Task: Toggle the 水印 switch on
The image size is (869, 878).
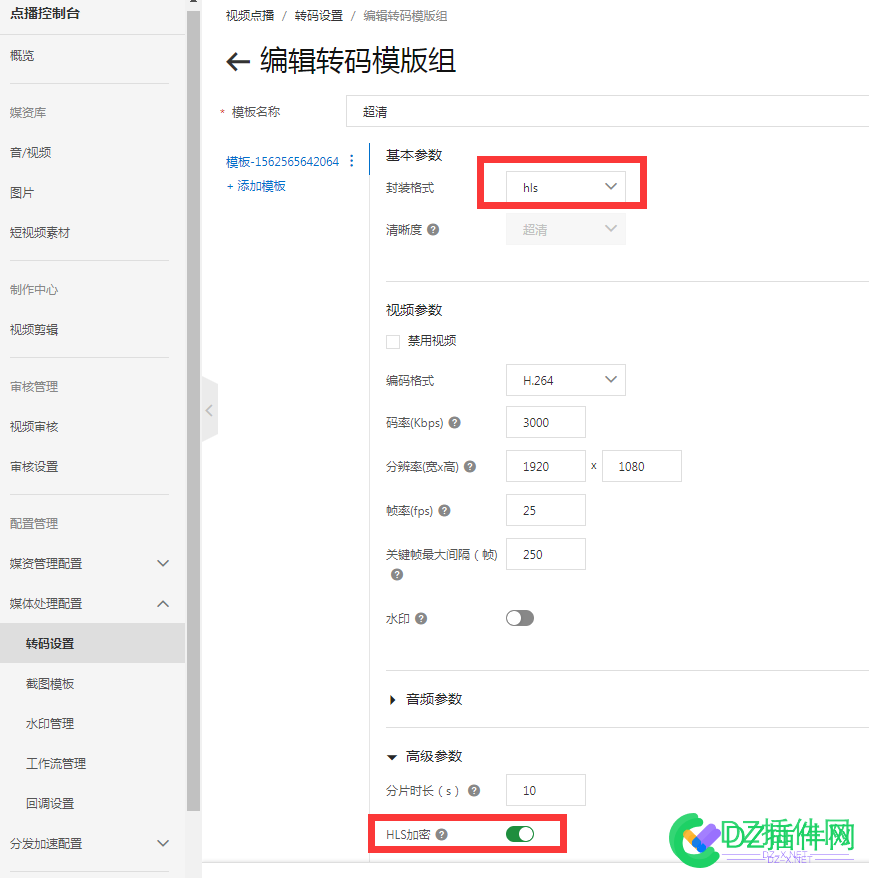Action: coord(520,618)
